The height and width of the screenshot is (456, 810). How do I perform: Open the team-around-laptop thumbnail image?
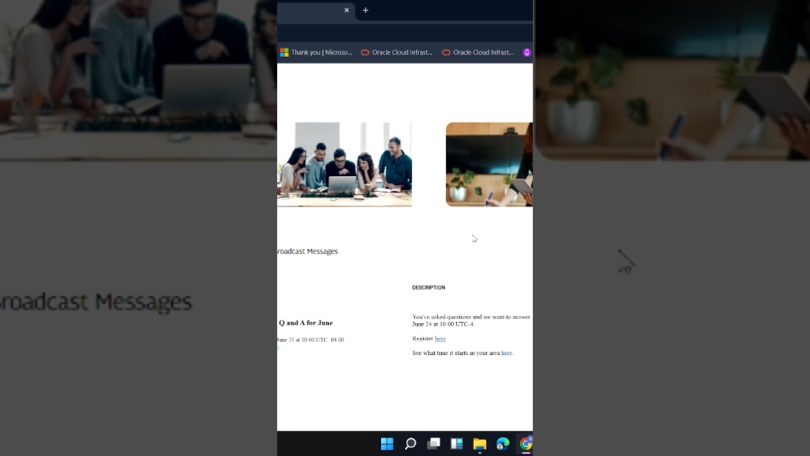click(x=345, y=164)
